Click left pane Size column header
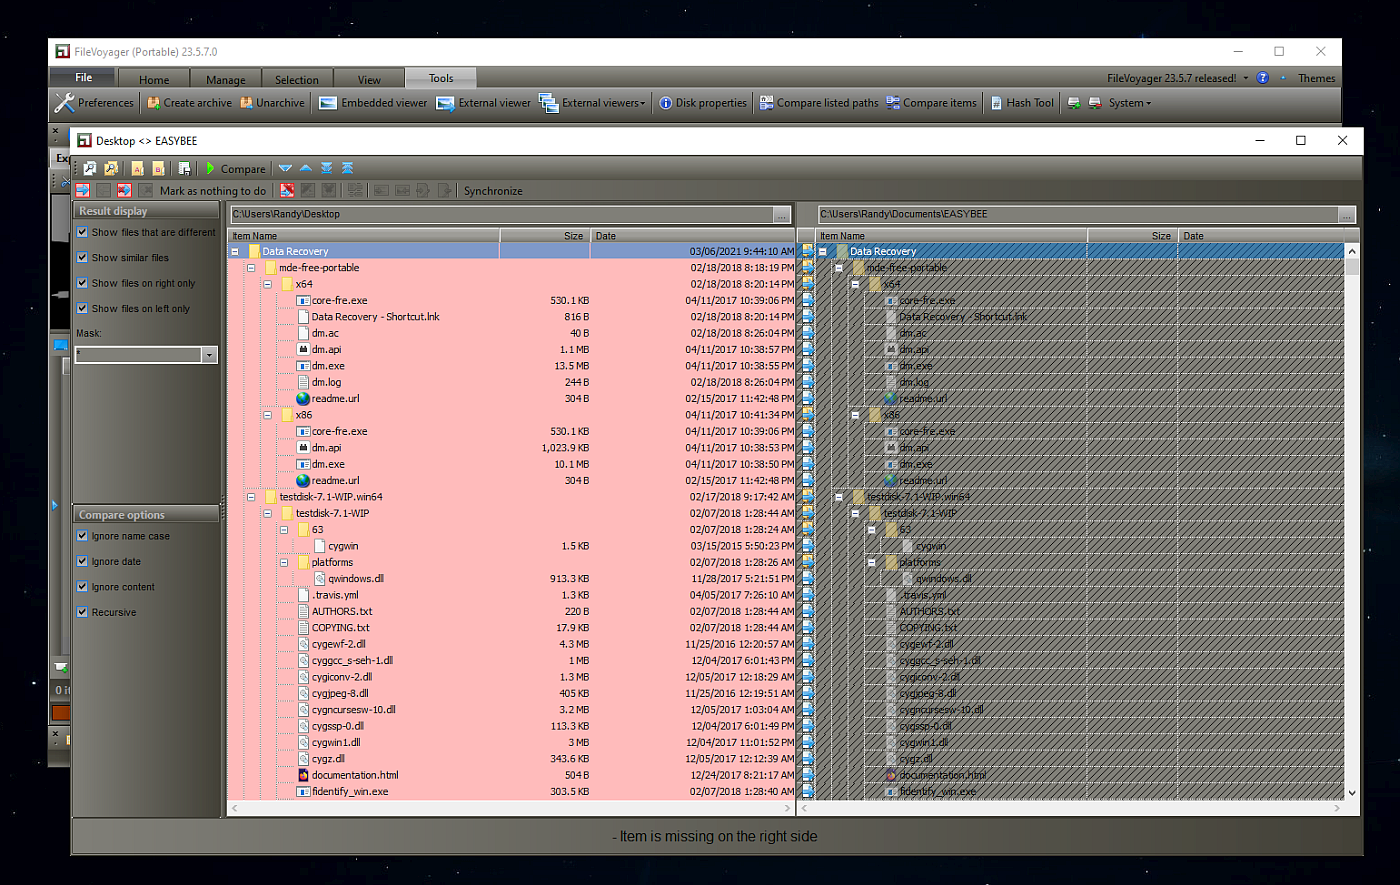The width and height of the screenshot is (1400, 885). click(545, 236)
